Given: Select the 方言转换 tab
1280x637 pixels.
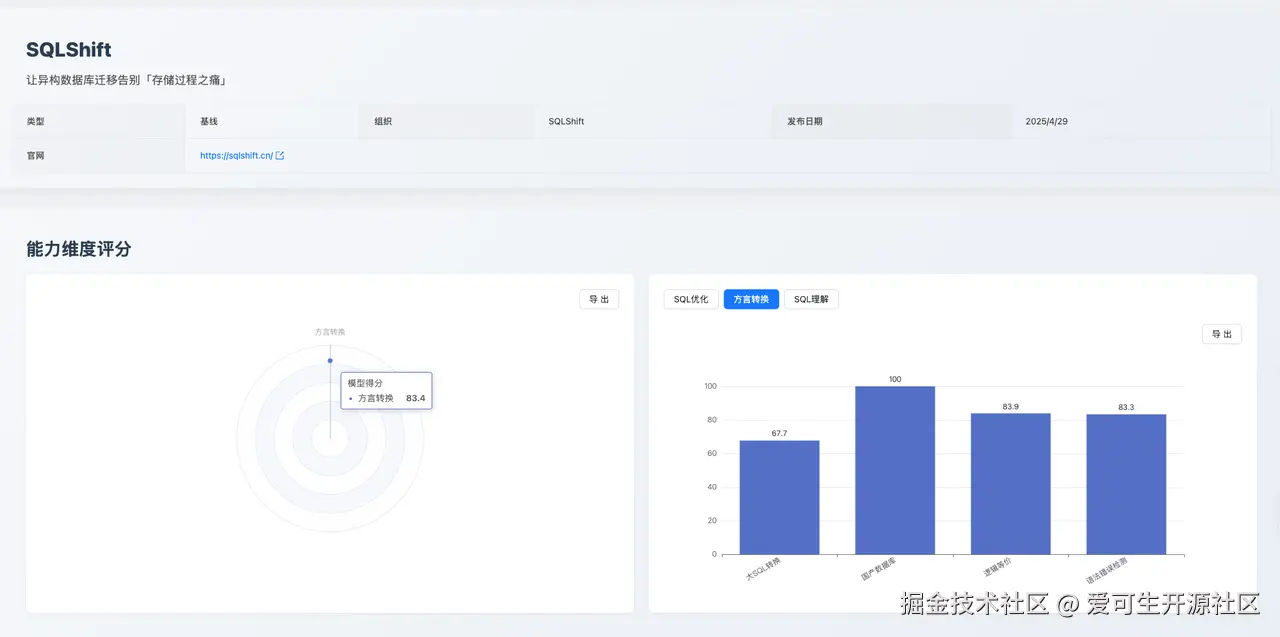Looking at the screenshot, I should 751,299.
